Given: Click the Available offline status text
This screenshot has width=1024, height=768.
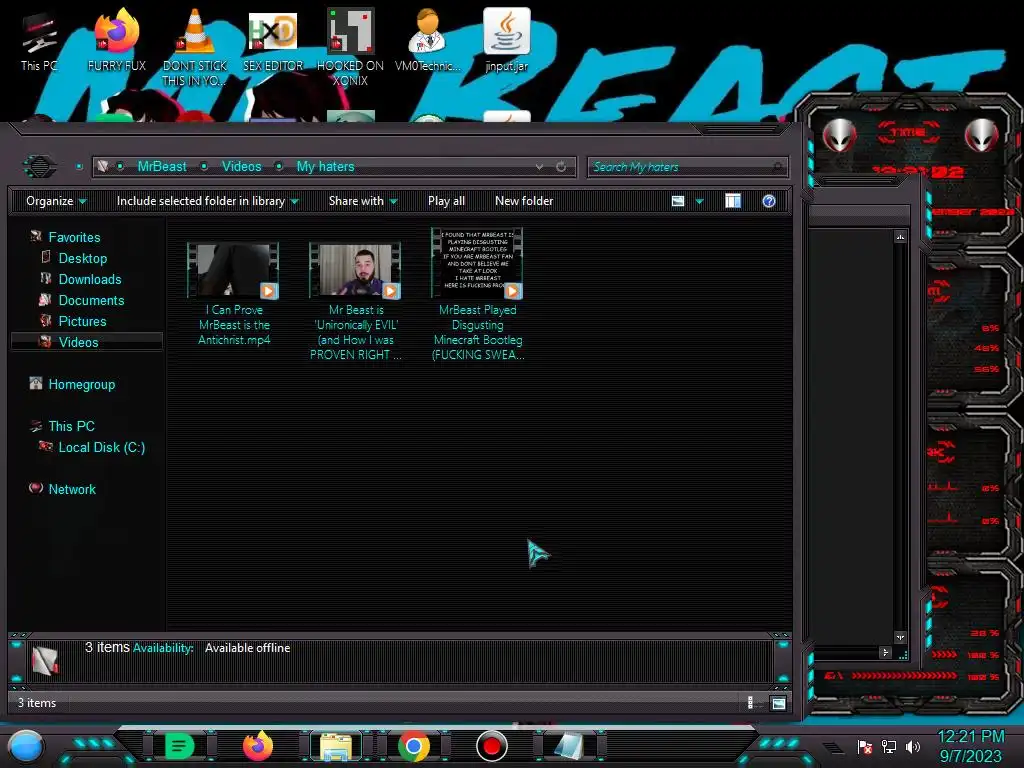Looking at the screenshot, I should coord(248,648).
